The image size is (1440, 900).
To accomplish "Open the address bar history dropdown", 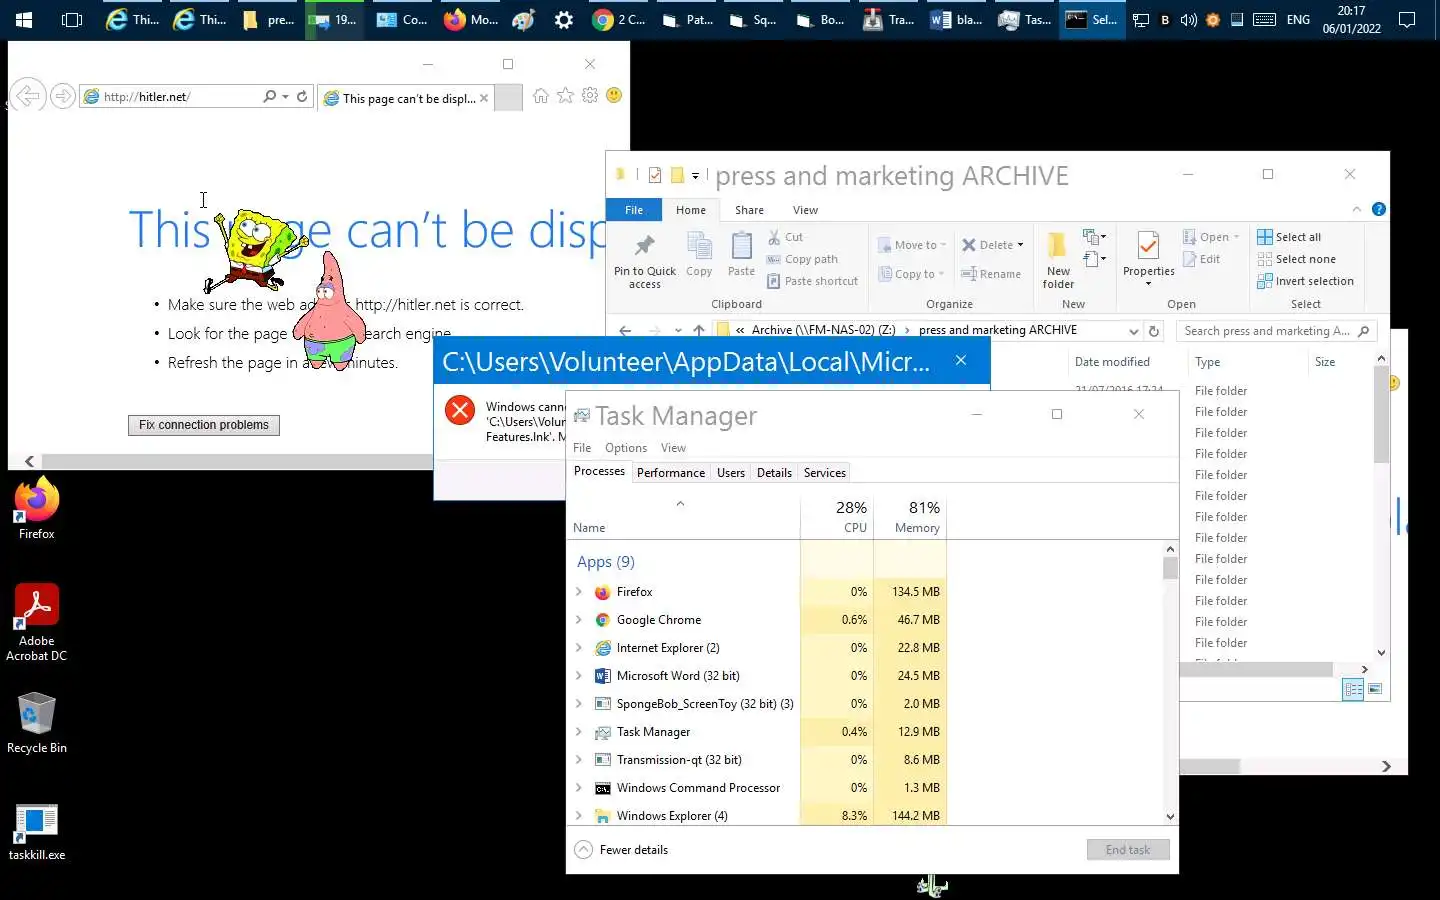I will (x=1133, y=331).
